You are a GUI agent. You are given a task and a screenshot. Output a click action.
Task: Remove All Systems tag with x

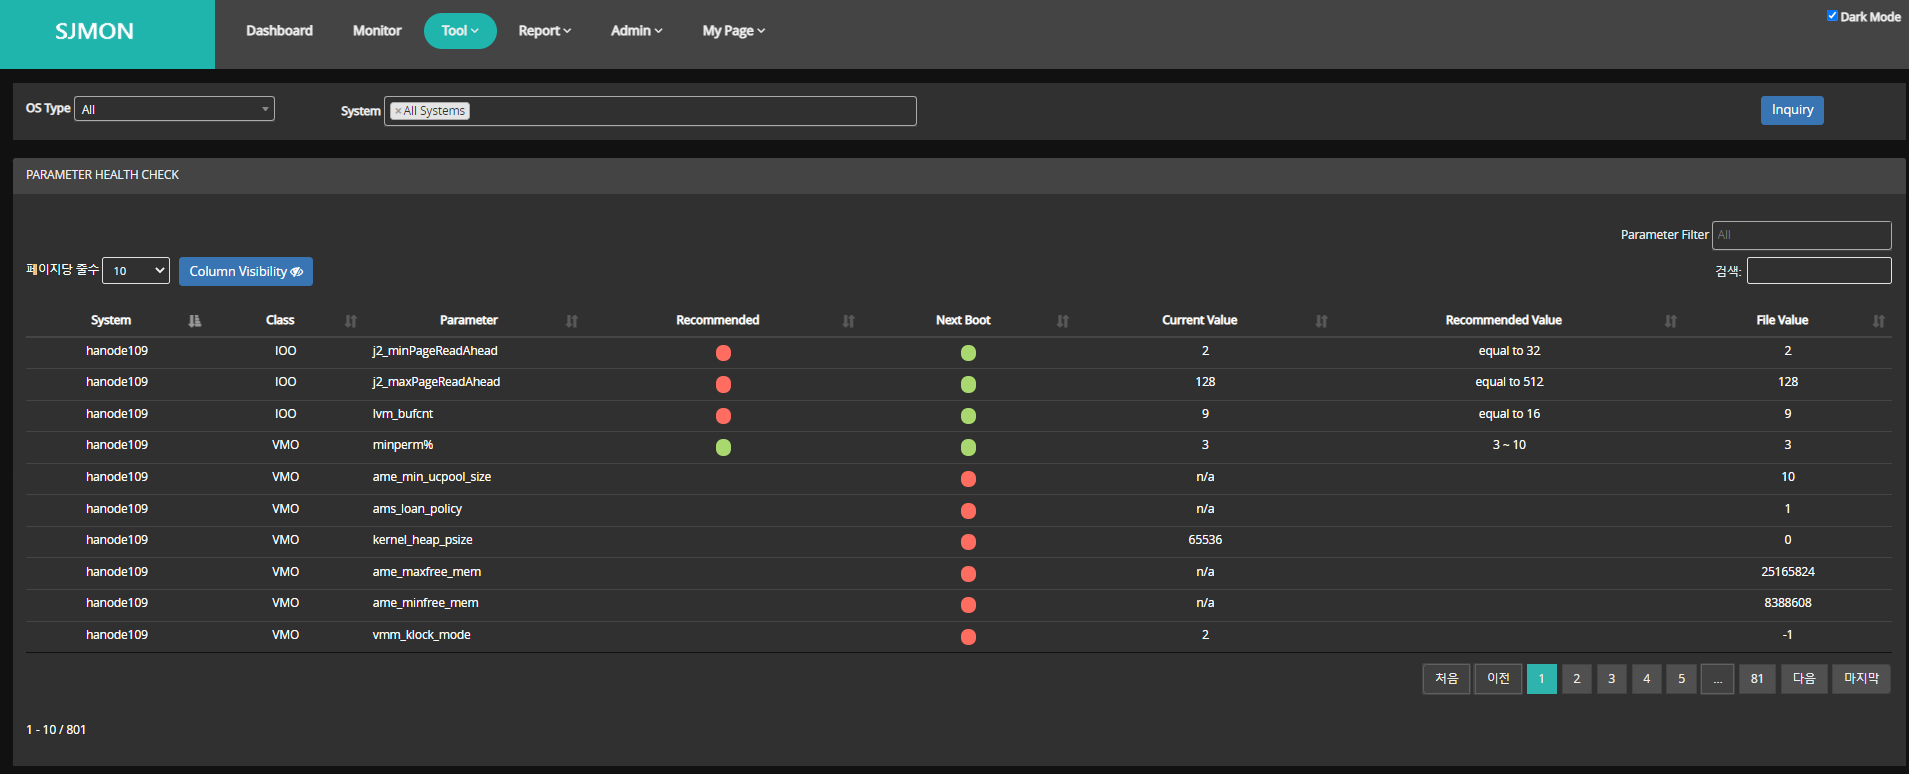click(398, 111)
